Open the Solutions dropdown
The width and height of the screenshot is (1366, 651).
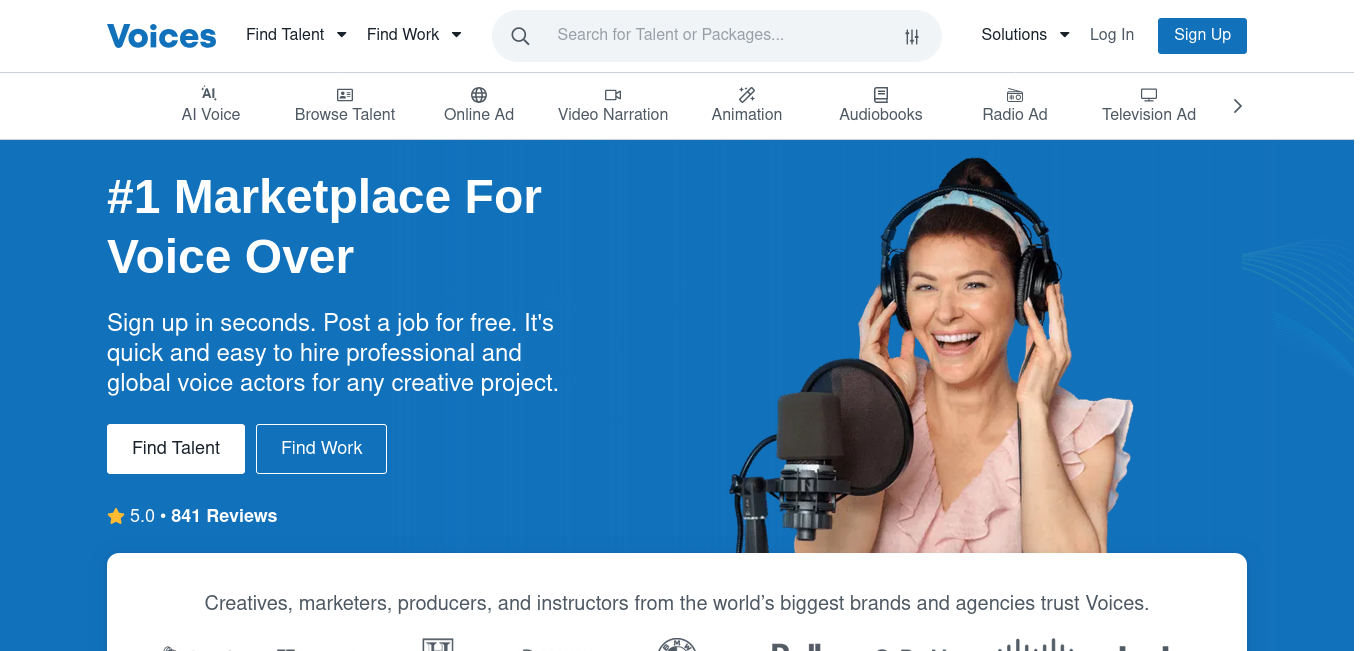[x=1026, y=34]
